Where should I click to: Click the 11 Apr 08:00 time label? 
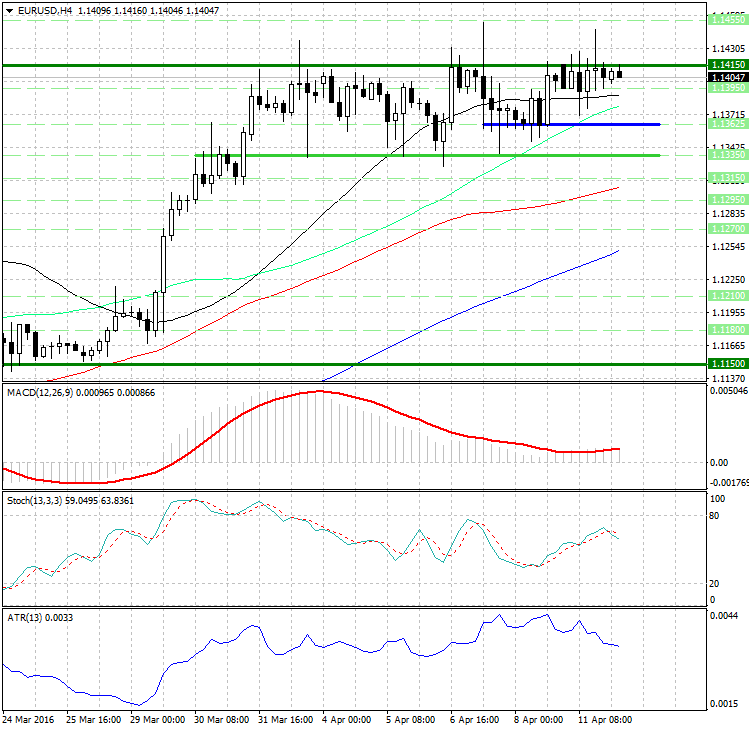pos(606,720)
